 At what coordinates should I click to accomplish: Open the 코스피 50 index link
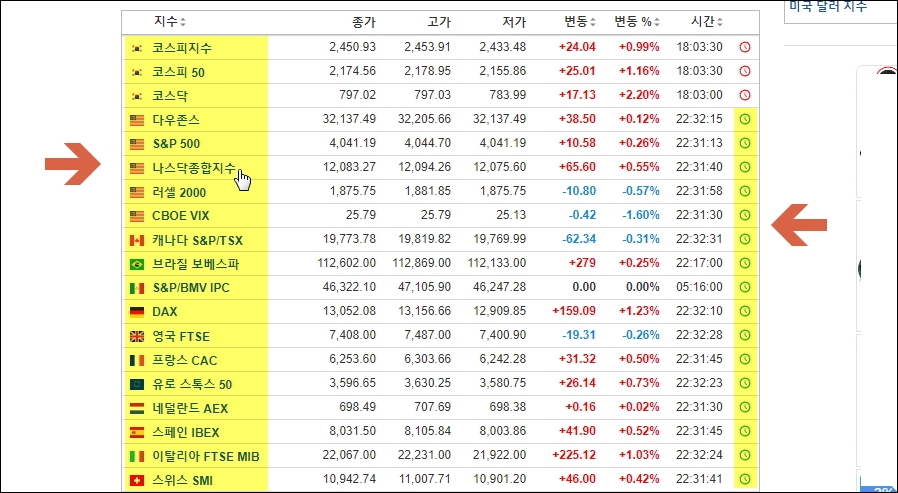pos(179,72)
